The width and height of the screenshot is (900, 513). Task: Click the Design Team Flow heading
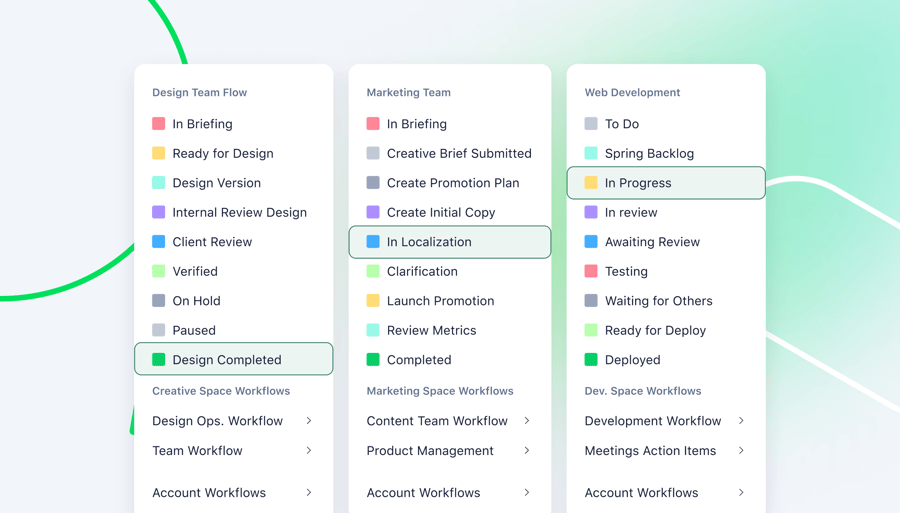coord(199,92)
